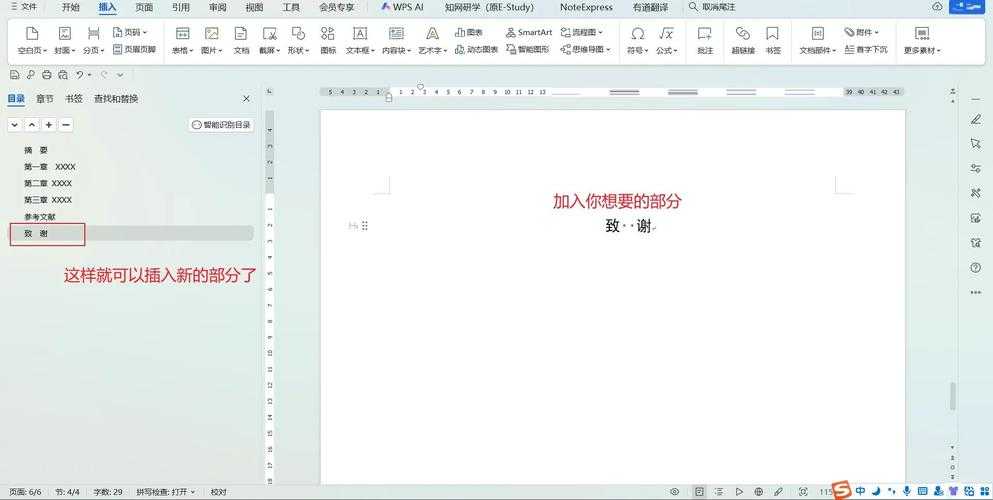Switch to the 引用 ribbon tab
Image resolution: width=993 pixels, height=500 pixels.
click(x=181, y=7)
